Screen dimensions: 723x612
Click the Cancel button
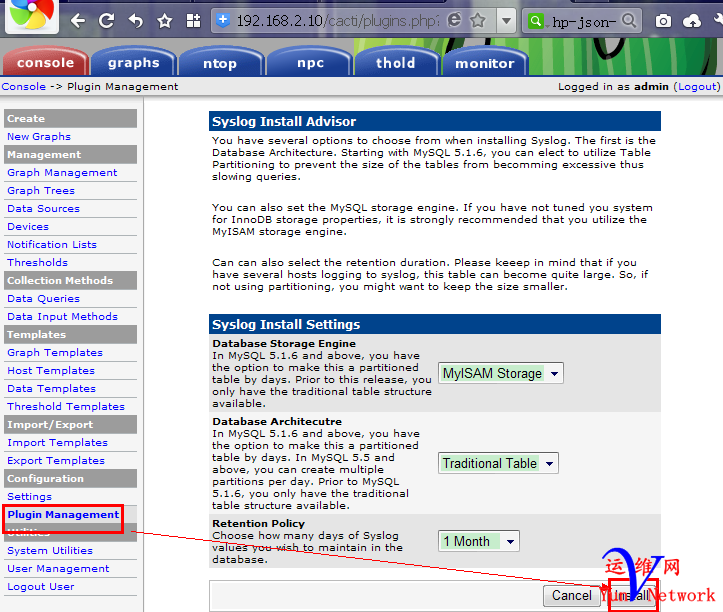572,595
